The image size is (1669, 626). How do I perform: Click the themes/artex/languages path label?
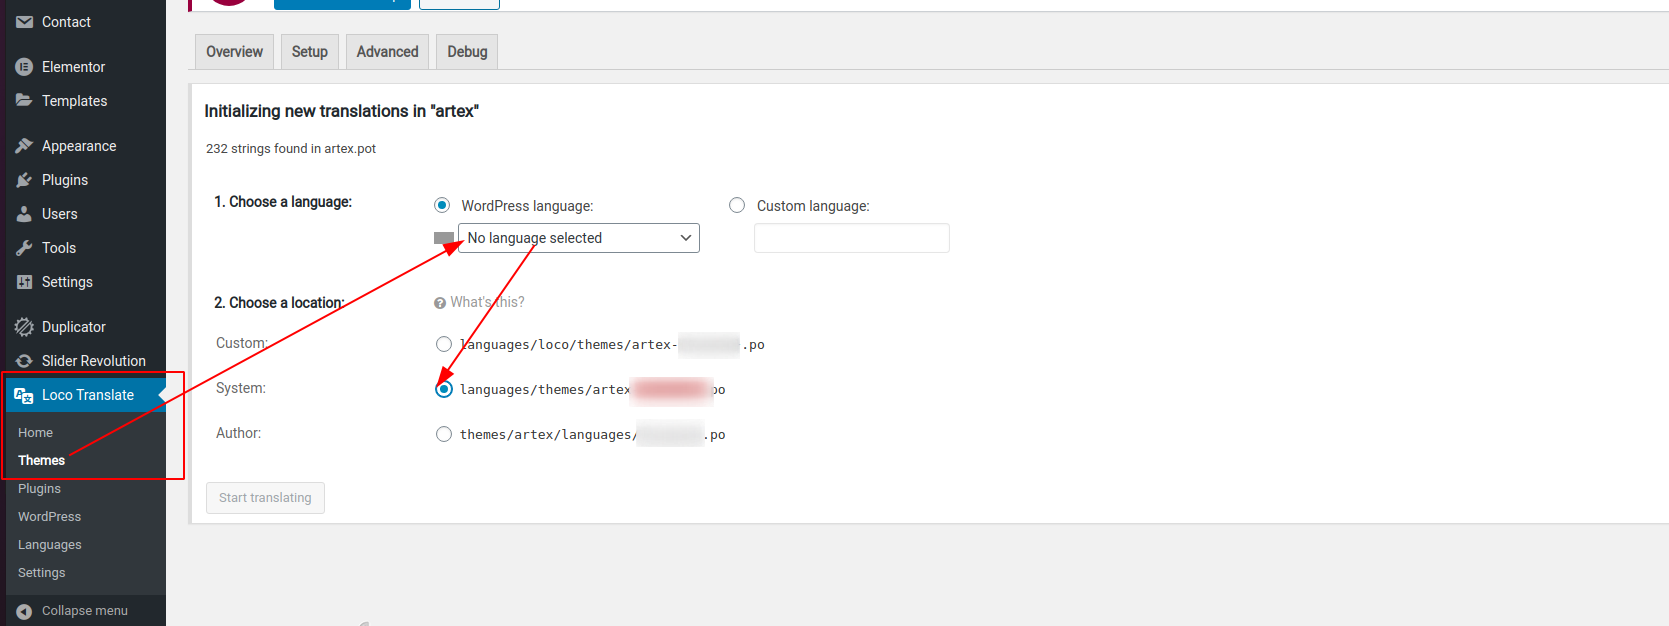pyautogui.click(x=592, y=435)
